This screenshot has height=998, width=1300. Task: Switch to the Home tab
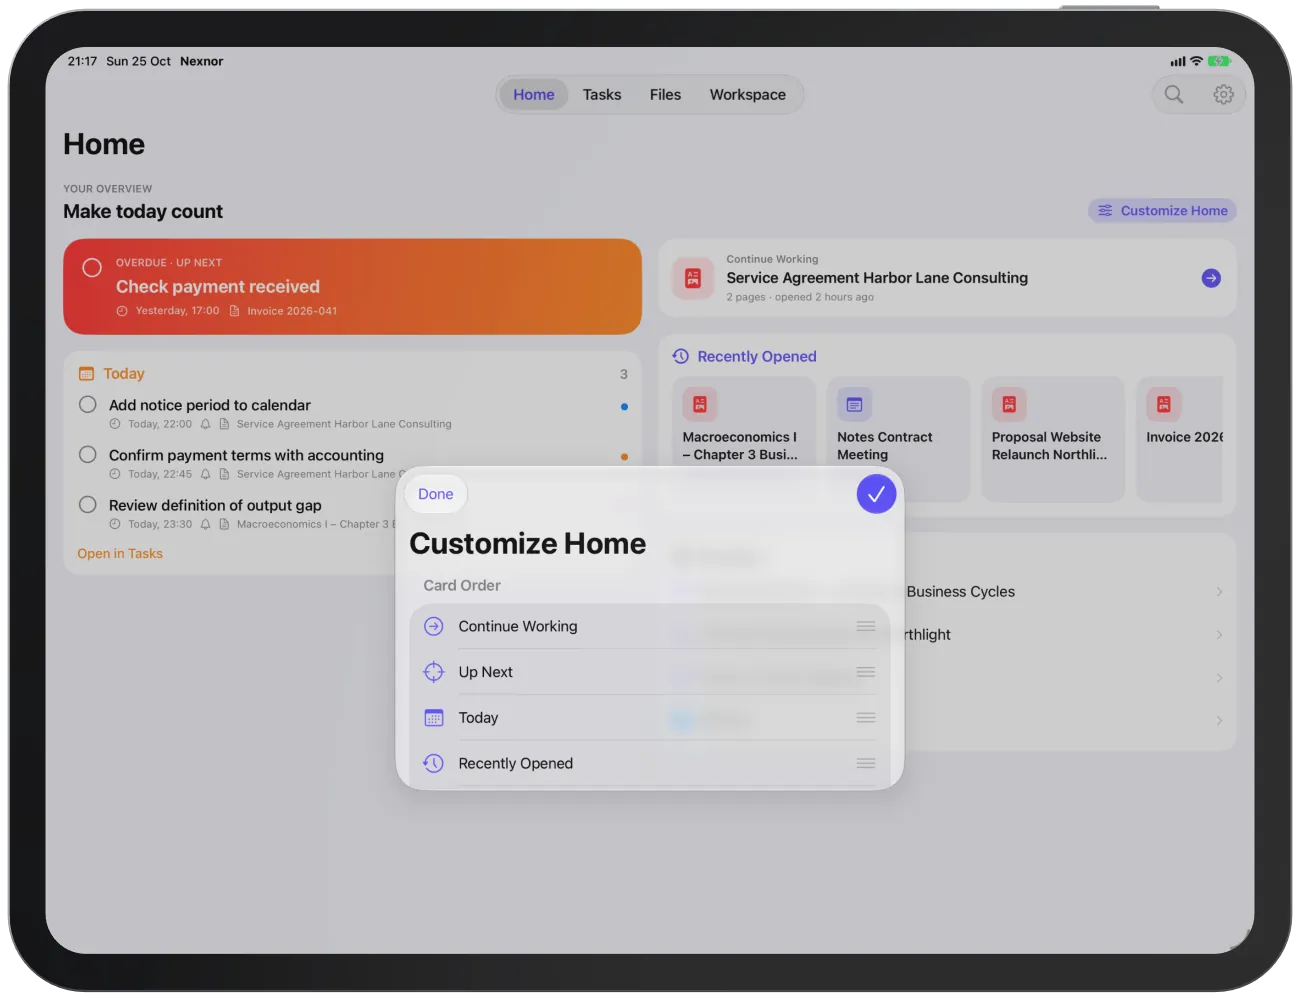pos(534,94)
